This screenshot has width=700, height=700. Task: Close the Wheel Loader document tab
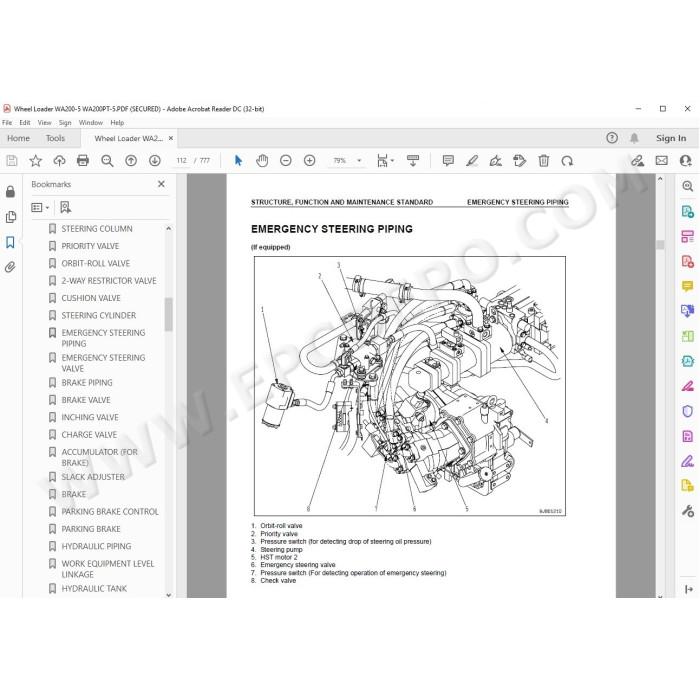click(171, 138)
